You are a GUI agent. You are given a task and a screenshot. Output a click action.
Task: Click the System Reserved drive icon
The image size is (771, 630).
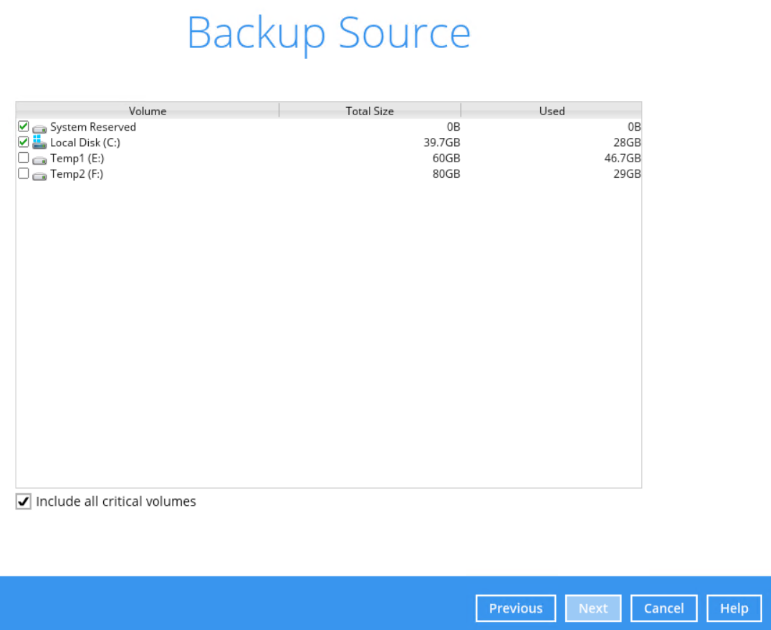[39, 128]
